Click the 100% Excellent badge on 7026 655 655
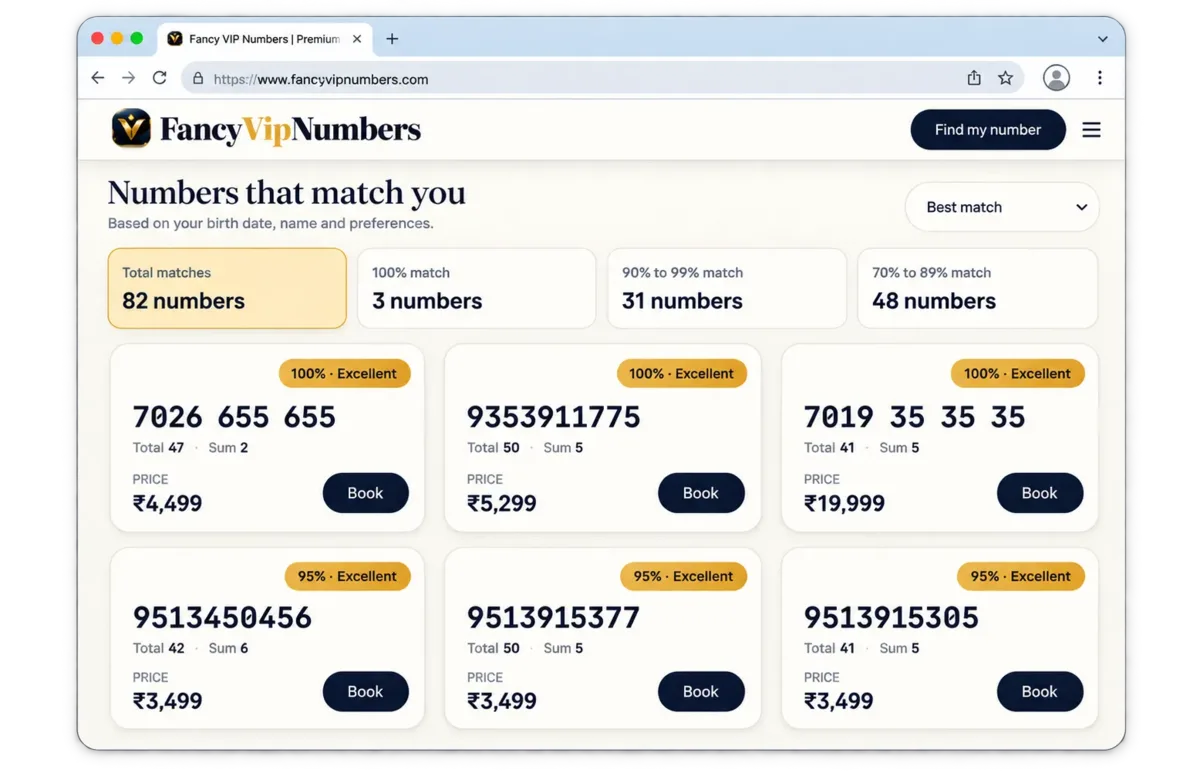The height and width of the screenshot is (780, 1200). pos(344,374)
